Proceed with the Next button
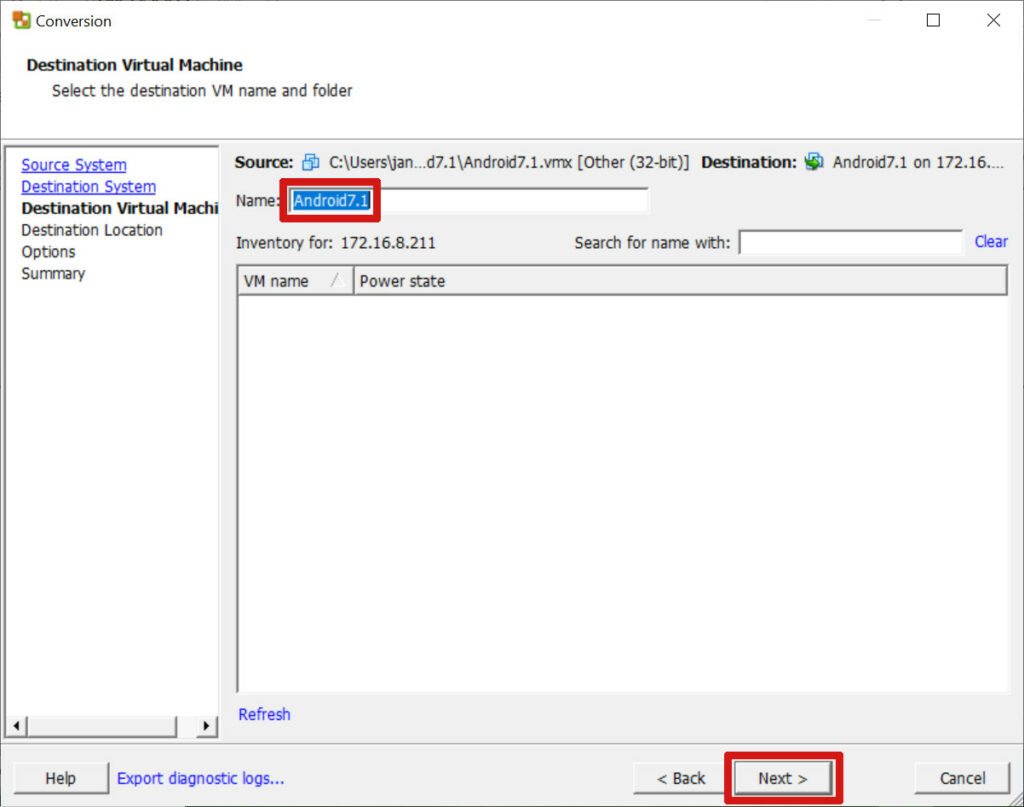 (x=783, y=778)
